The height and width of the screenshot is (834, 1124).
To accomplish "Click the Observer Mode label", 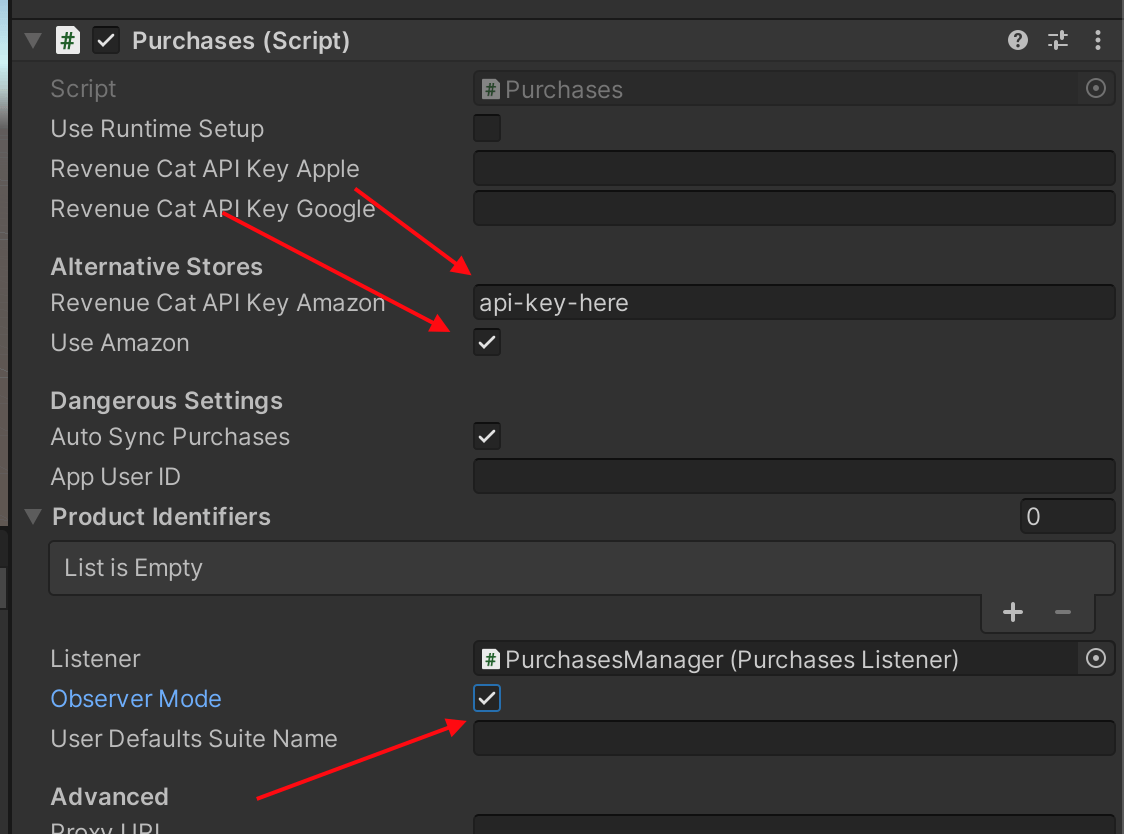I will click(x=136, y=699).
